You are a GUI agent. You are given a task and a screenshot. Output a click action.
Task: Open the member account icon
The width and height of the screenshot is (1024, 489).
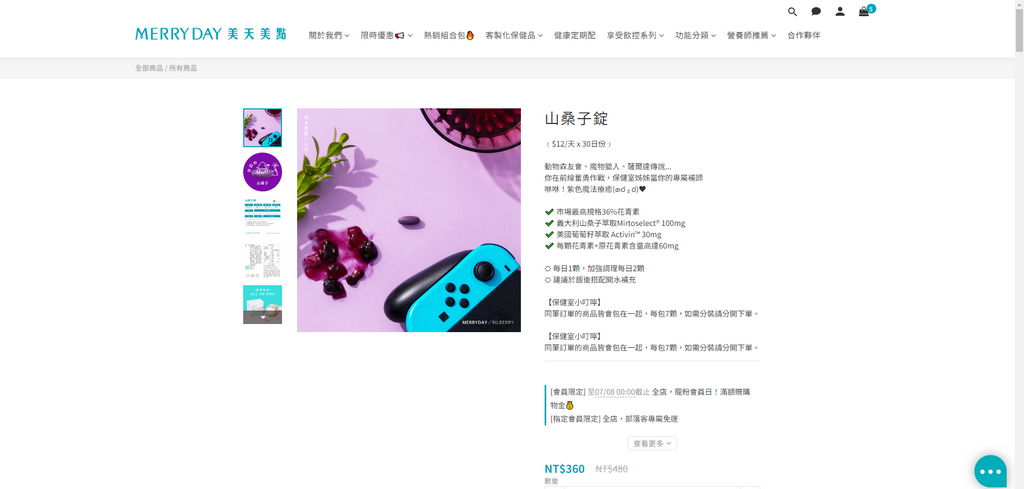tap(840, 12)
